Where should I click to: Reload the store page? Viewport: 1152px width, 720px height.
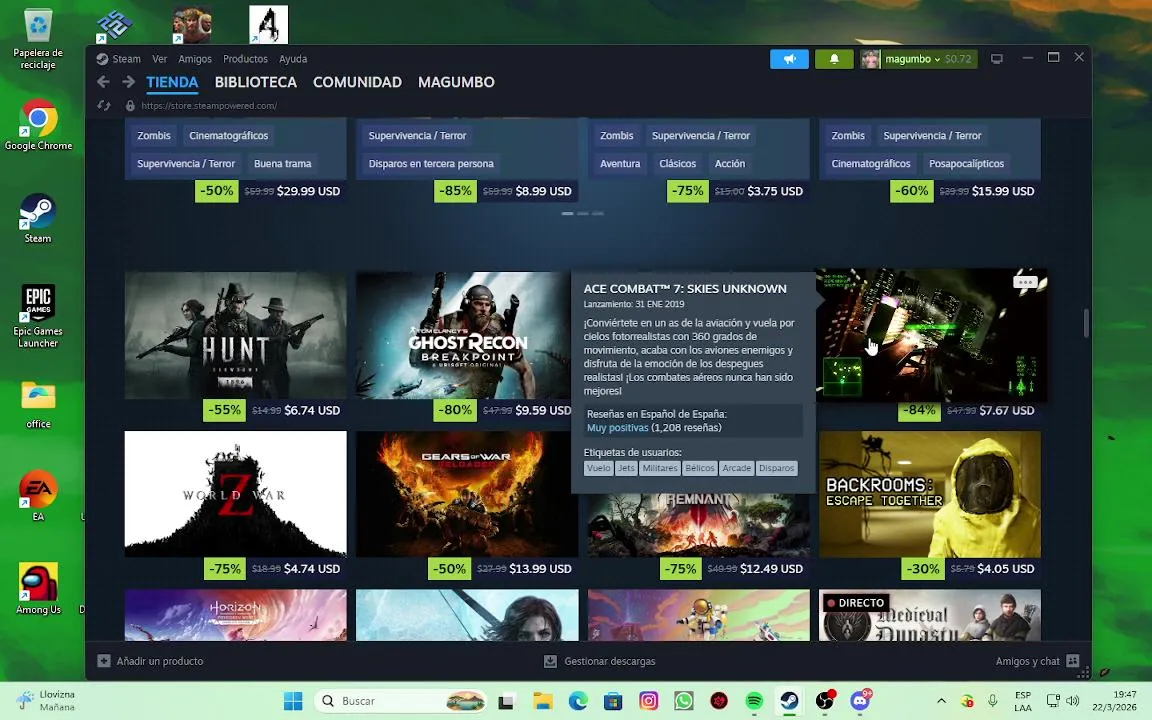104,106
